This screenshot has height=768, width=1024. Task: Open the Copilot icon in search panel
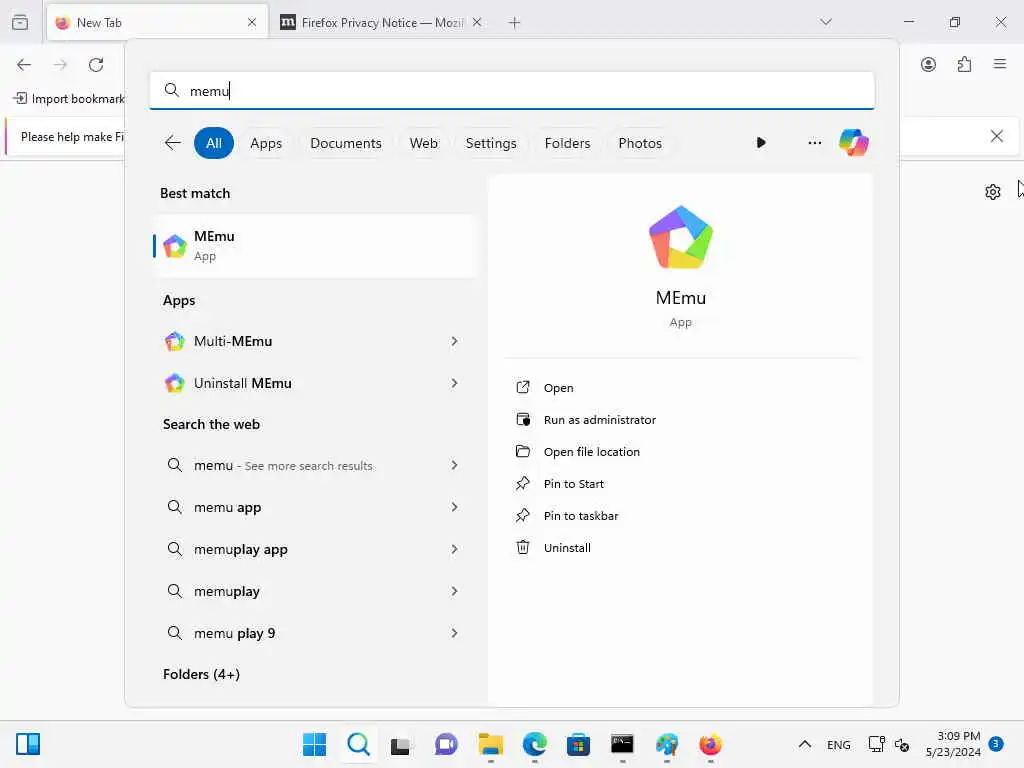854,142
